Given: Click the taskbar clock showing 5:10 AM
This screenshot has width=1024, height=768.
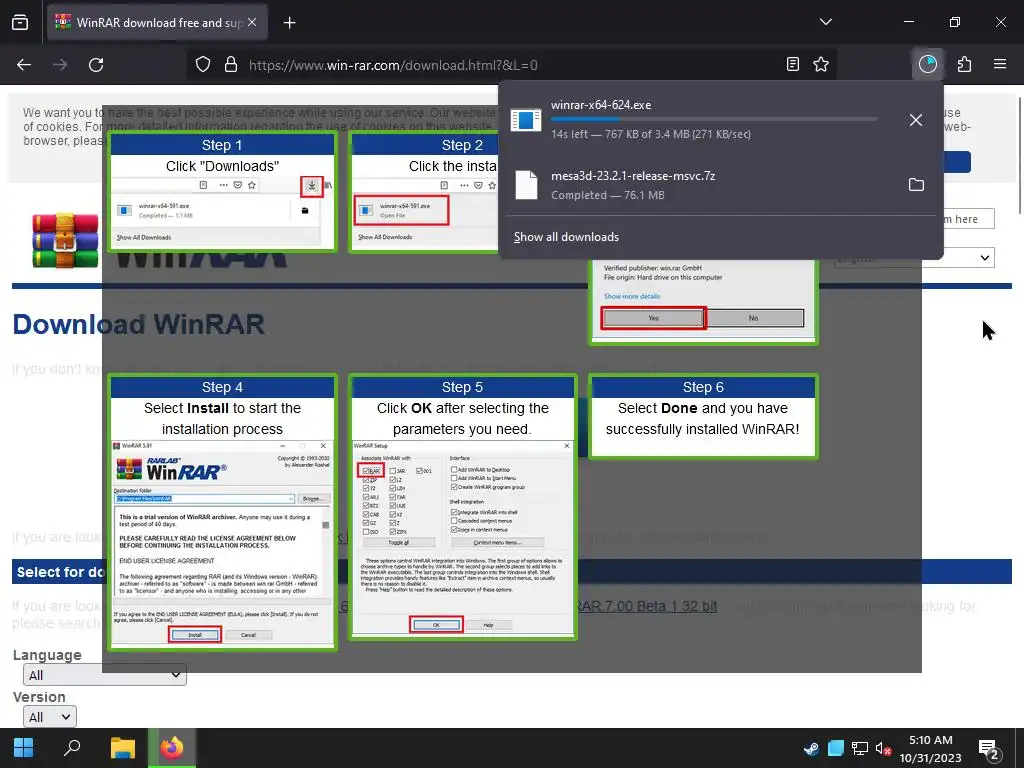Looking at the screenshot, I should tap(931, 748).
